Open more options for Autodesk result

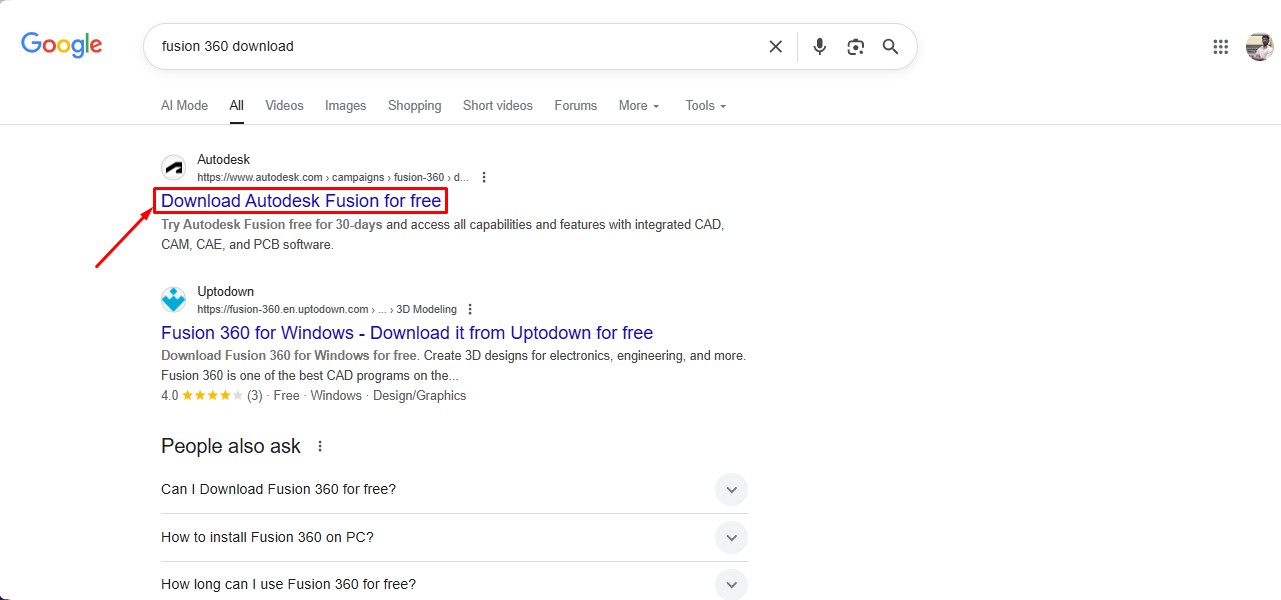click(484, 178)
